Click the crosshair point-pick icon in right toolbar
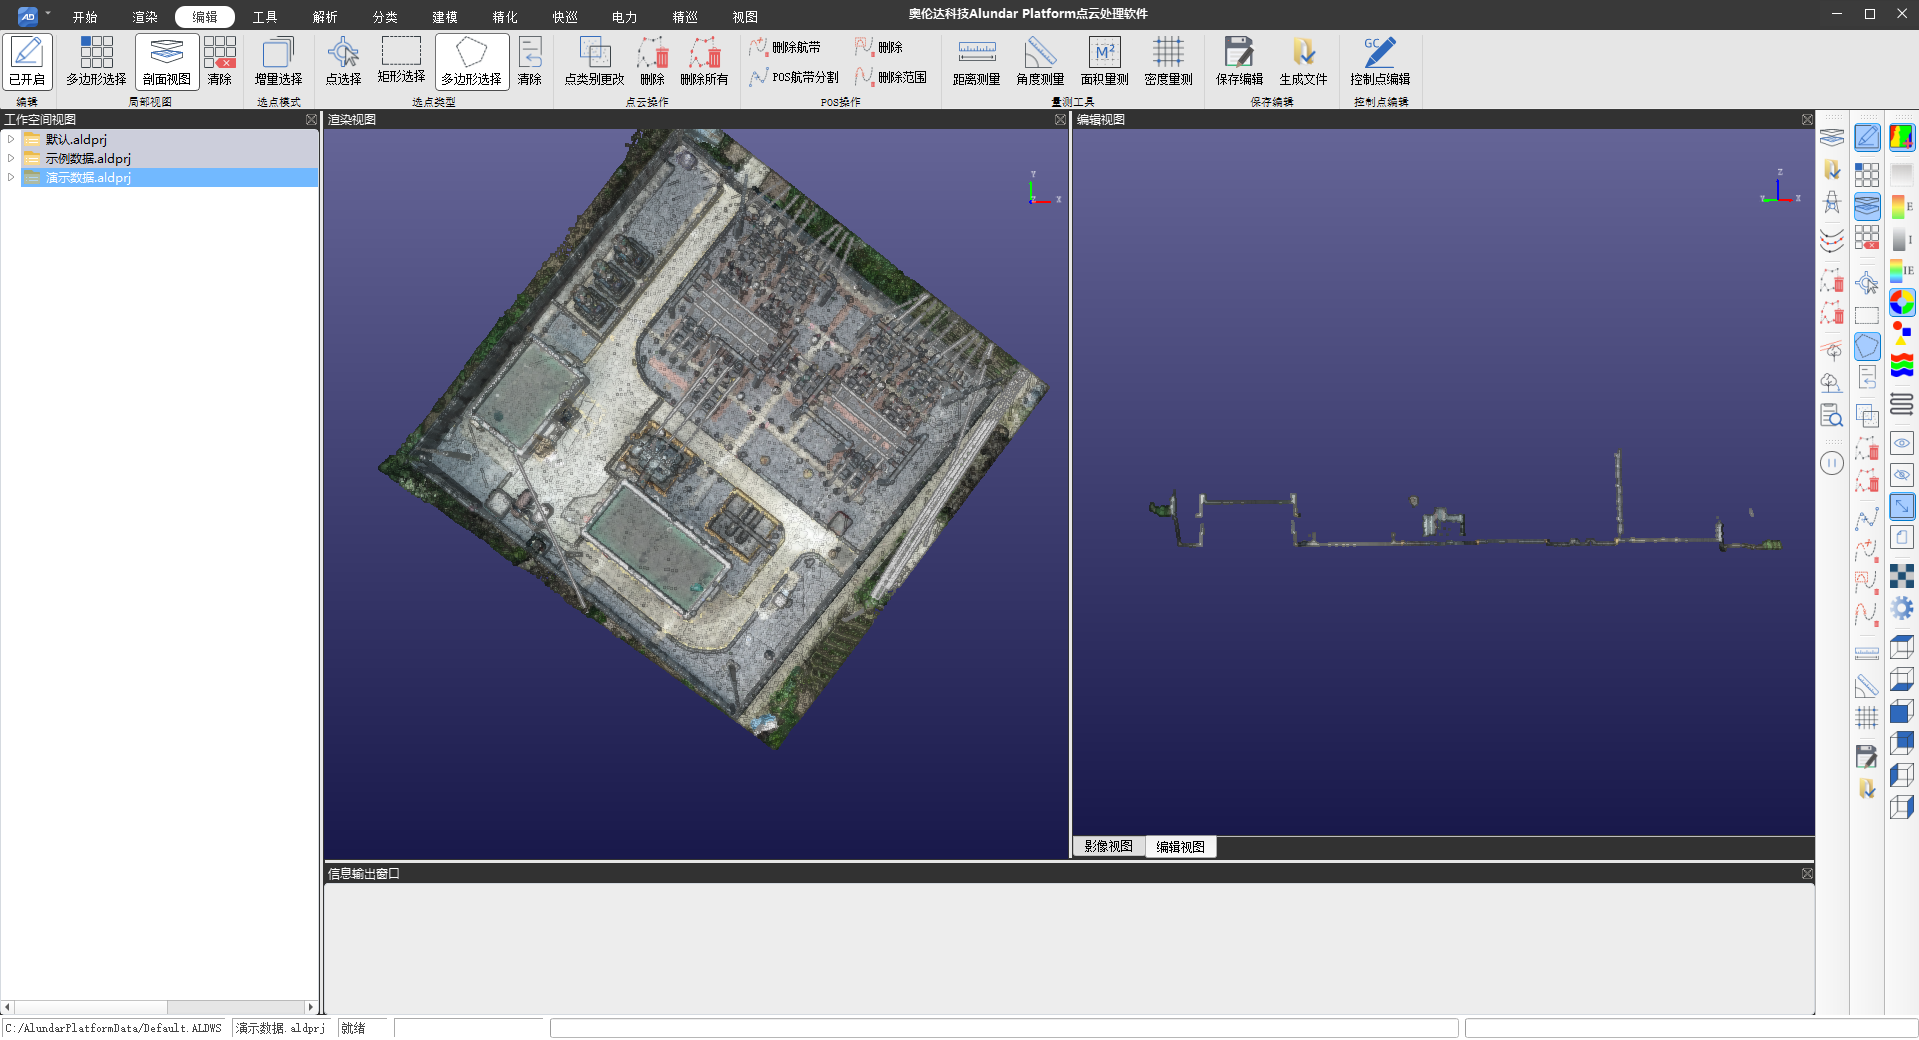The image size is (1919, 1040). 1867,284
